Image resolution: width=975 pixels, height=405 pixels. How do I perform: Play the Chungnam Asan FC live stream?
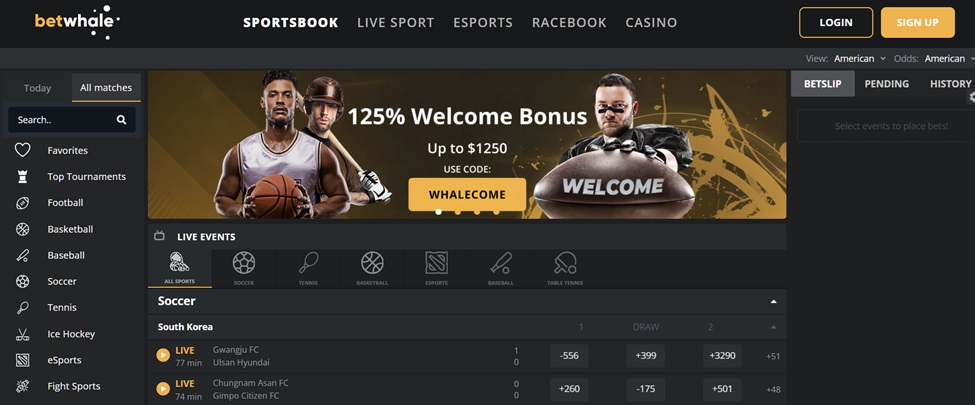pyautogui.click(x=163, y=389)
